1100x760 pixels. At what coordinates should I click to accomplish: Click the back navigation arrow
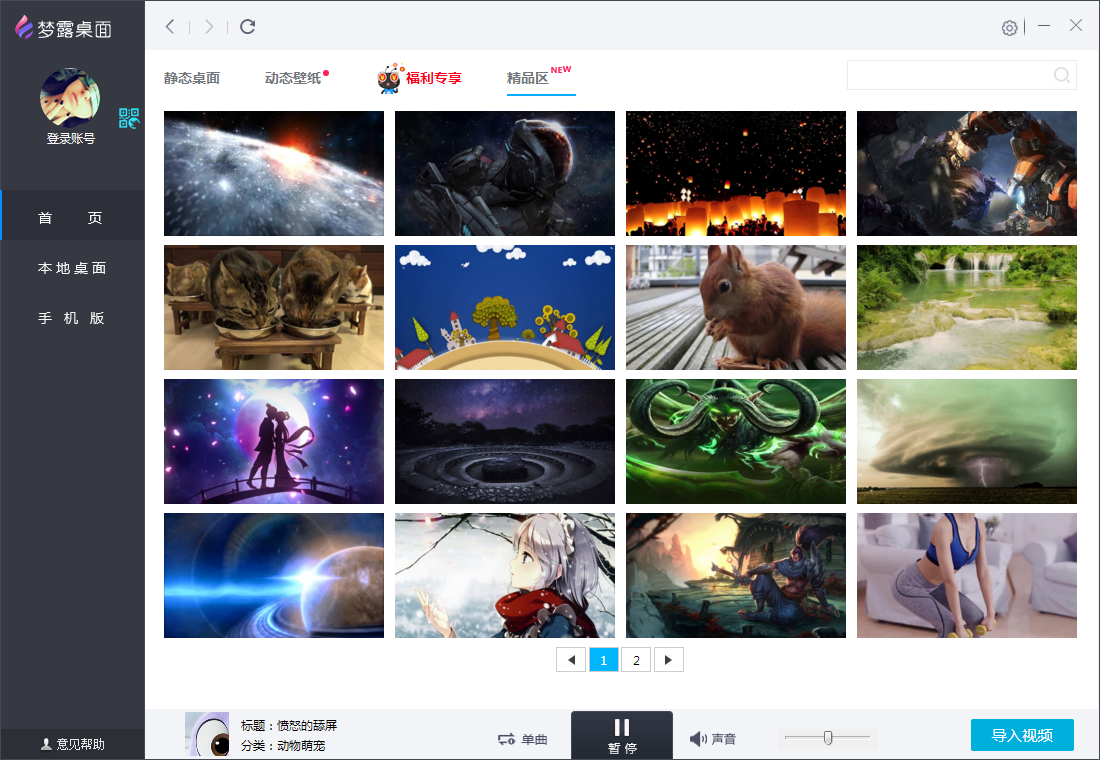170,27
